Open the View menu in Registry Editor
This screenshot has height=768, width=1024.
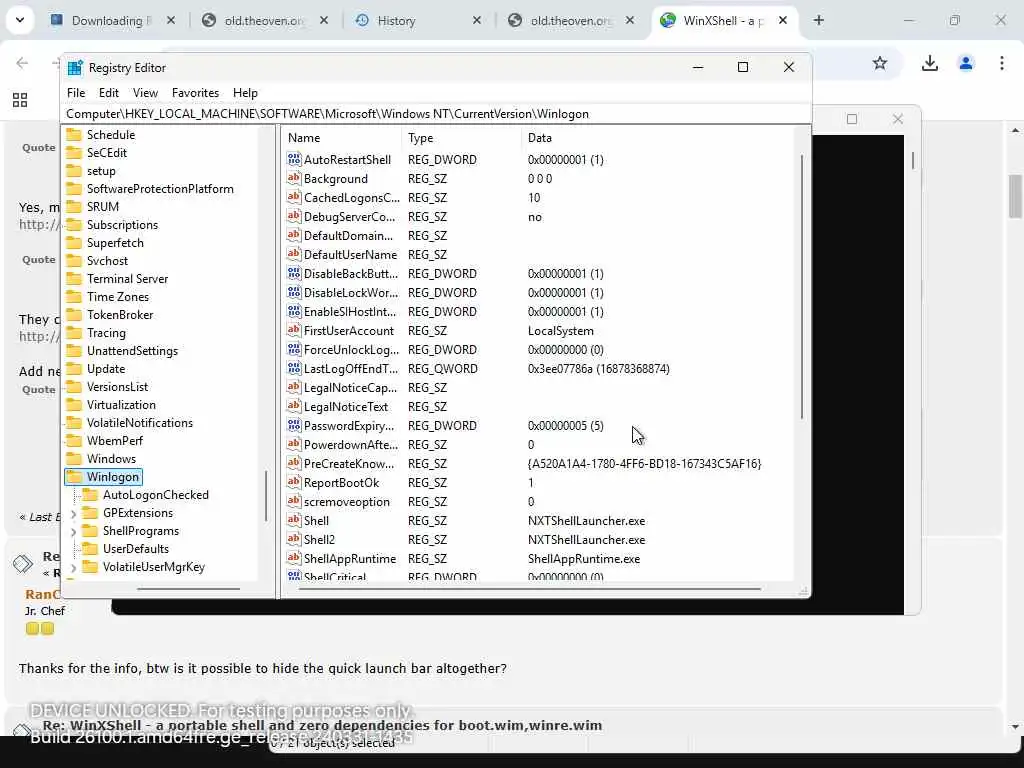[x=145, y=93]
